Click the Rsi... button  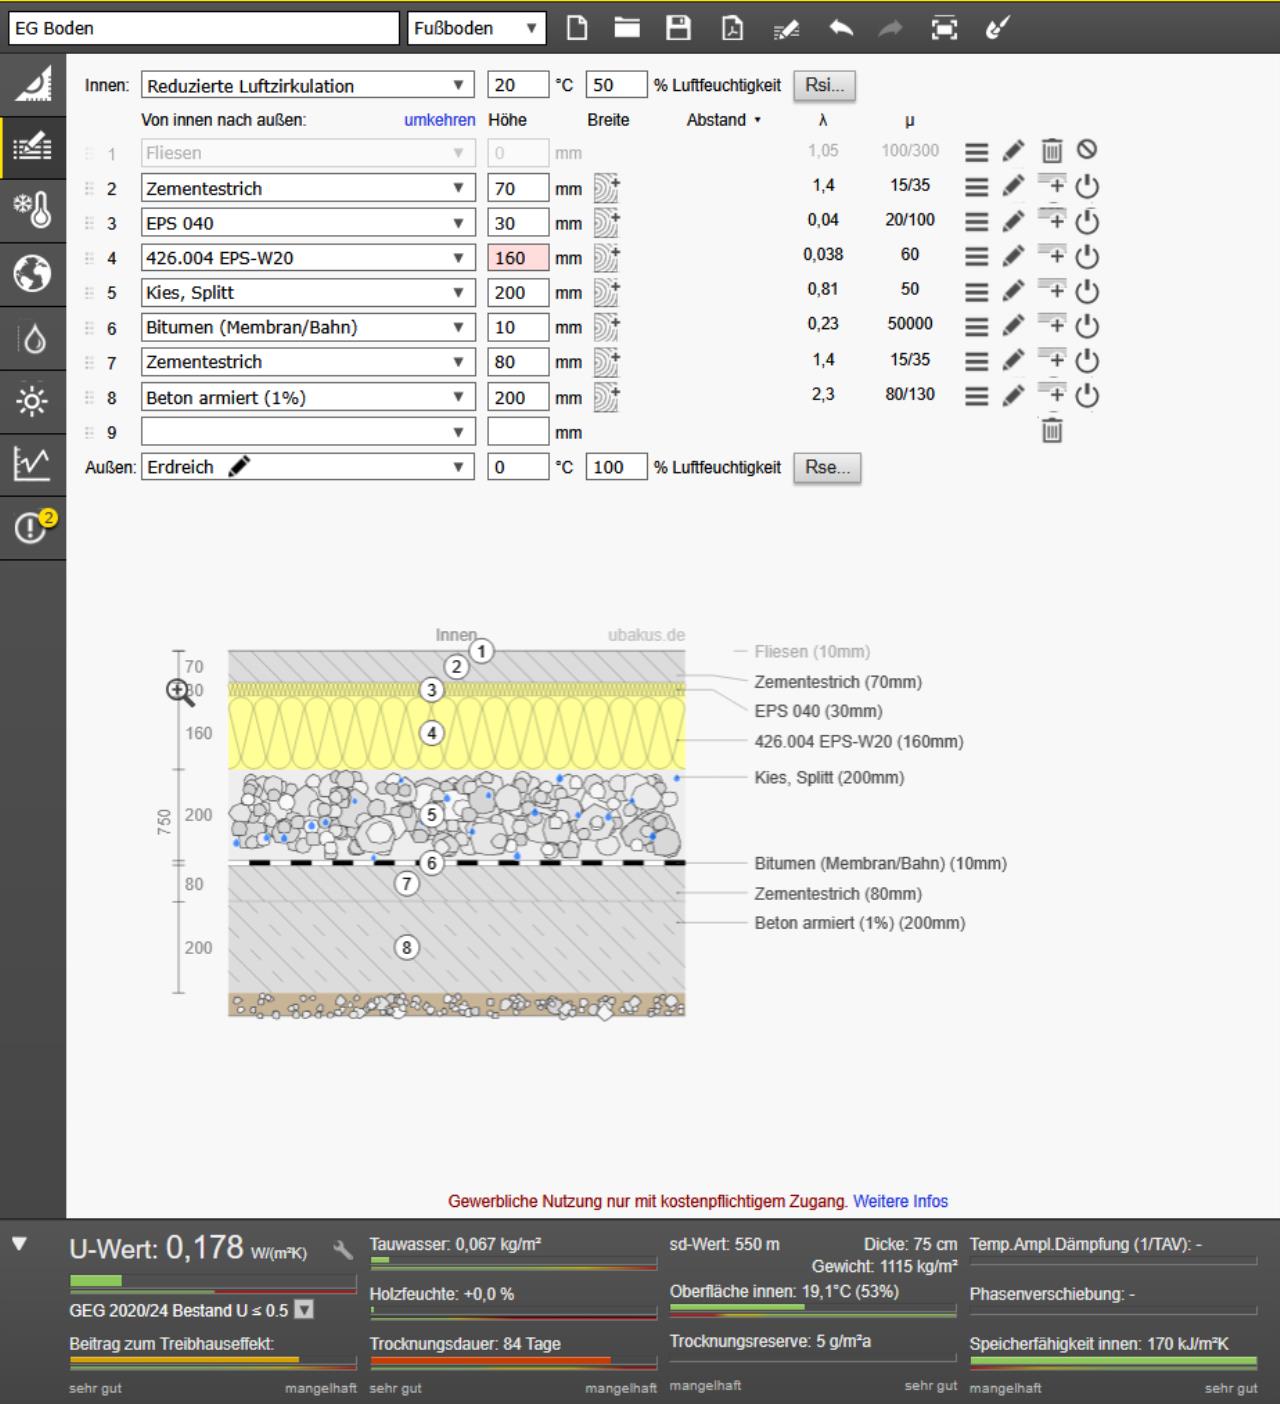(824, 85)
